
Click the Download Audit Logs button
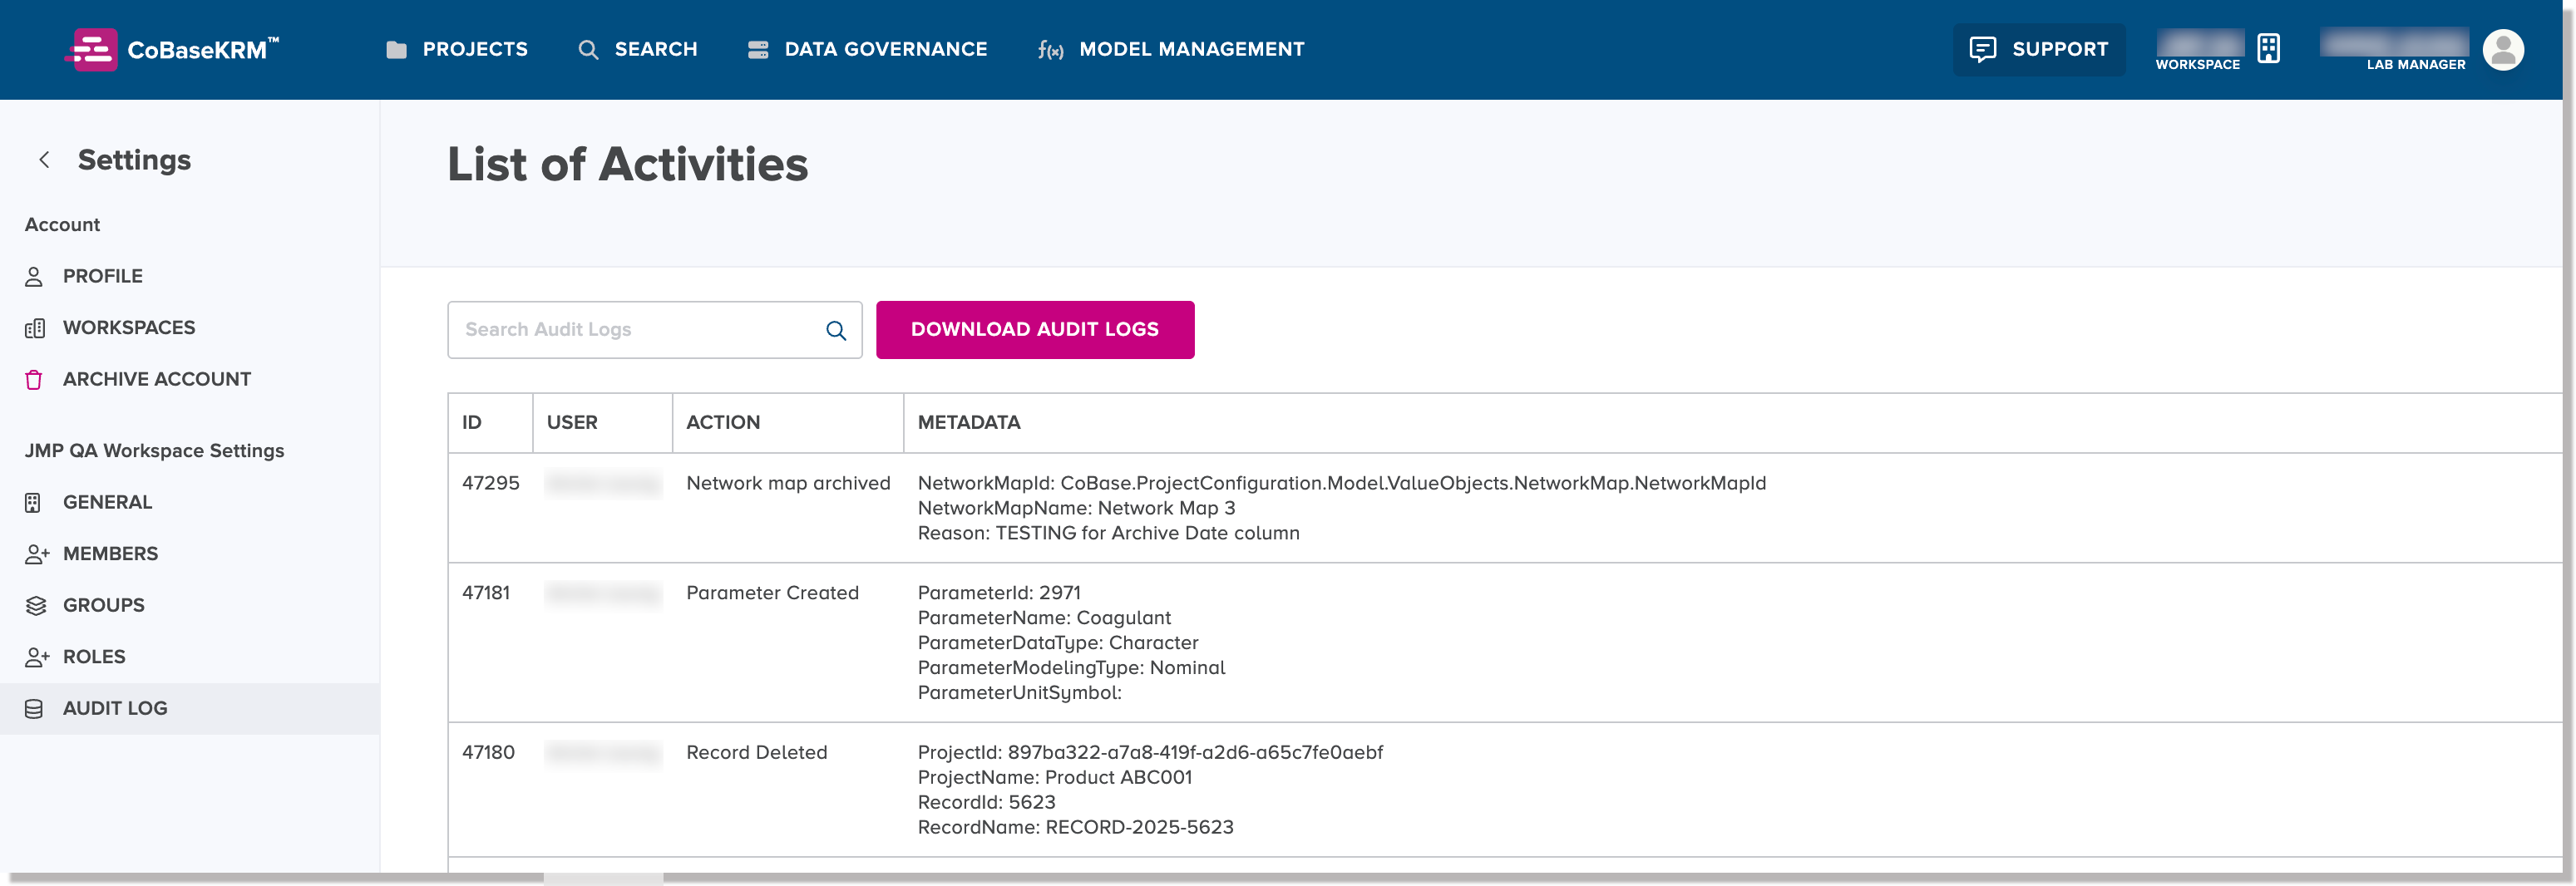tap(1034, 329)
